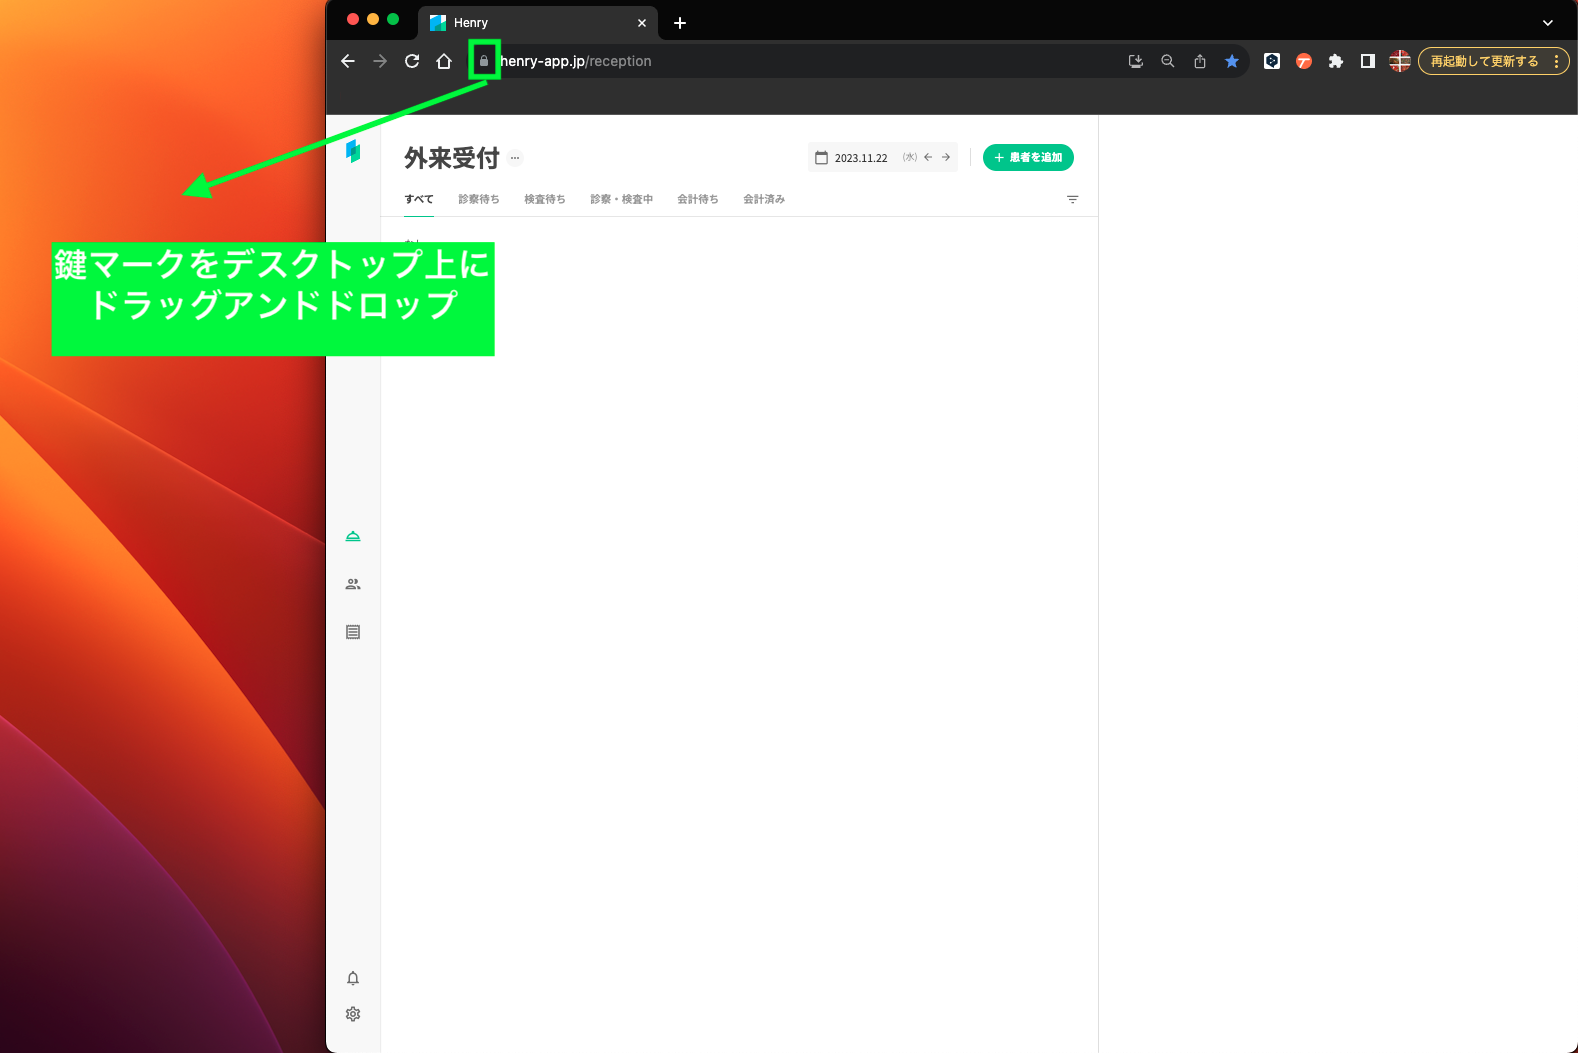
Task: Open a new tab with plus icon
Action: pyautogui.click(x=680, y=23)
